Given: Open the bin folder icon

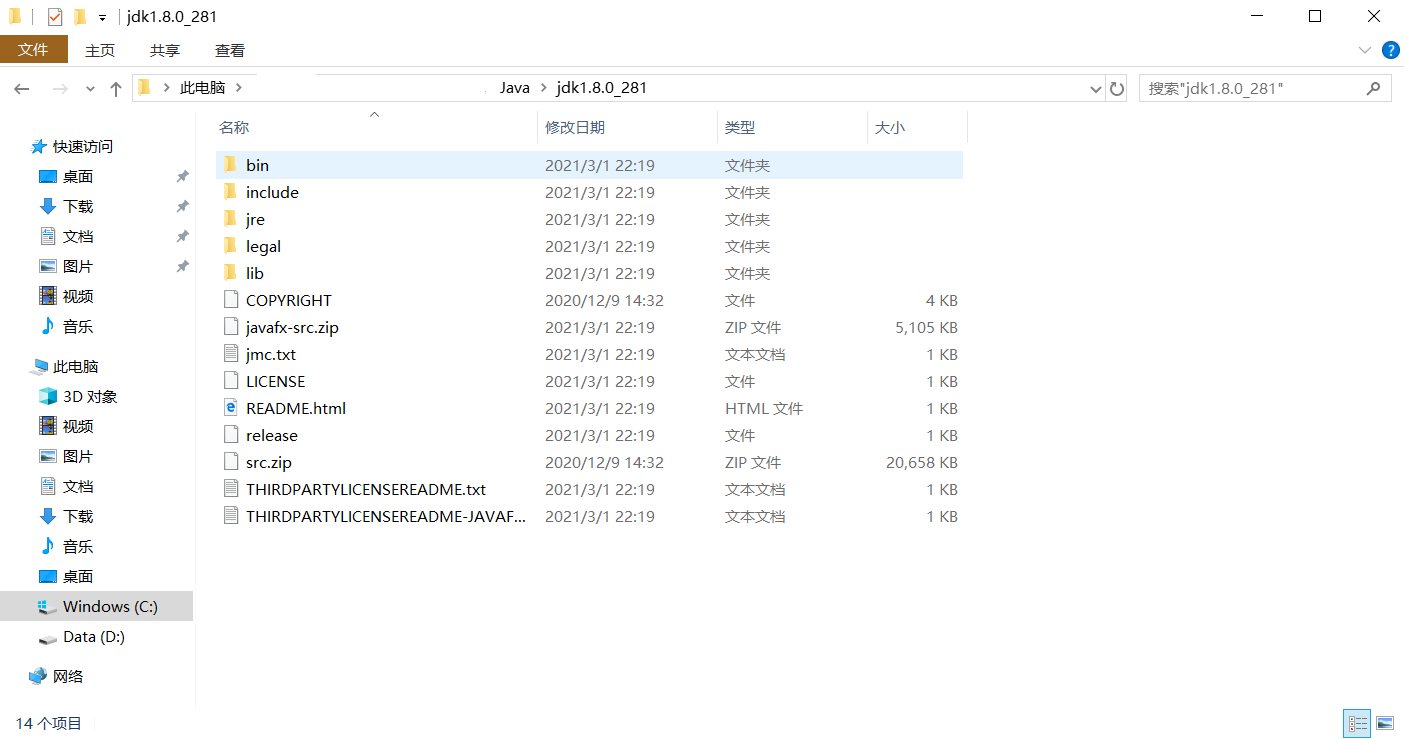Looking at the screenshot, I should [x=230, y=165].
